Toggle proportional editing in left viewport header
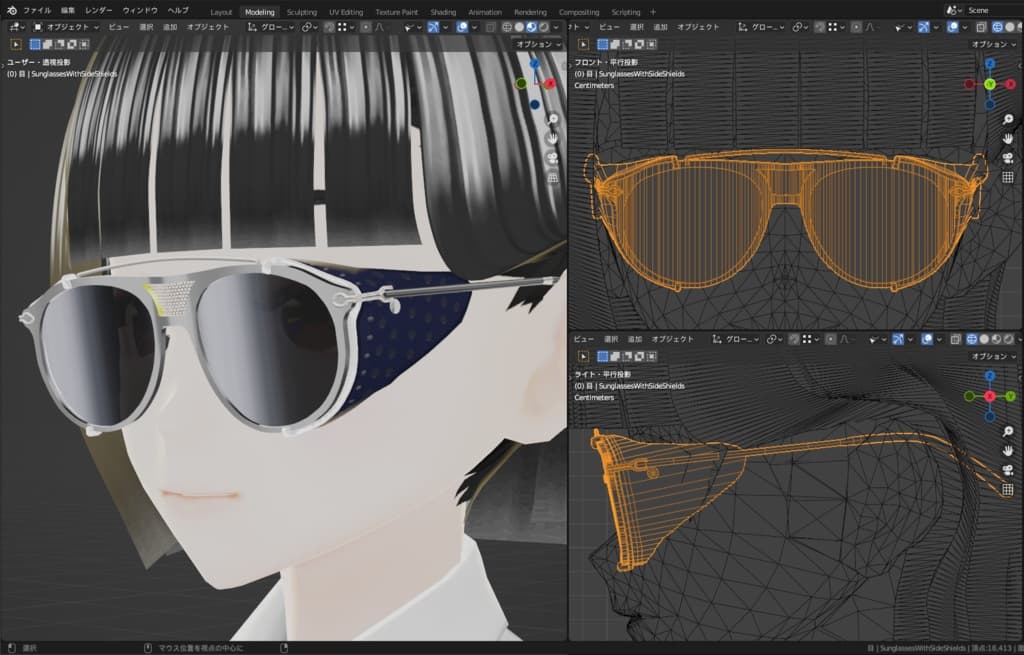The image size is (1024, 655). (x=365, y=27)
